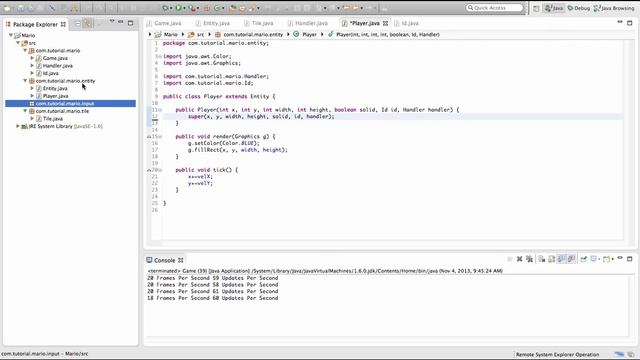Click the Open Task toolbar icon
The height and width of the screenshot is (360, 640).
242,8
